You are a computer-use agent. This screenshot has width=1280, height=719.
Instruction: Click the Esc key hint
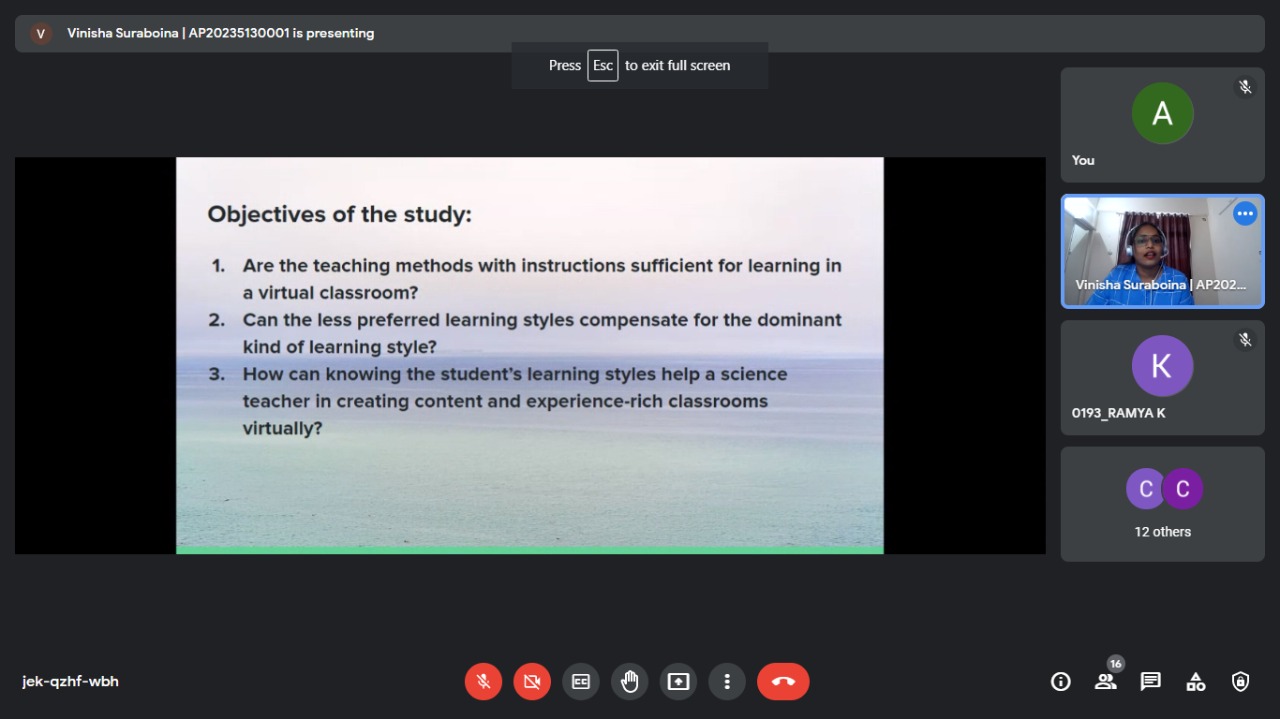point(603,65)
